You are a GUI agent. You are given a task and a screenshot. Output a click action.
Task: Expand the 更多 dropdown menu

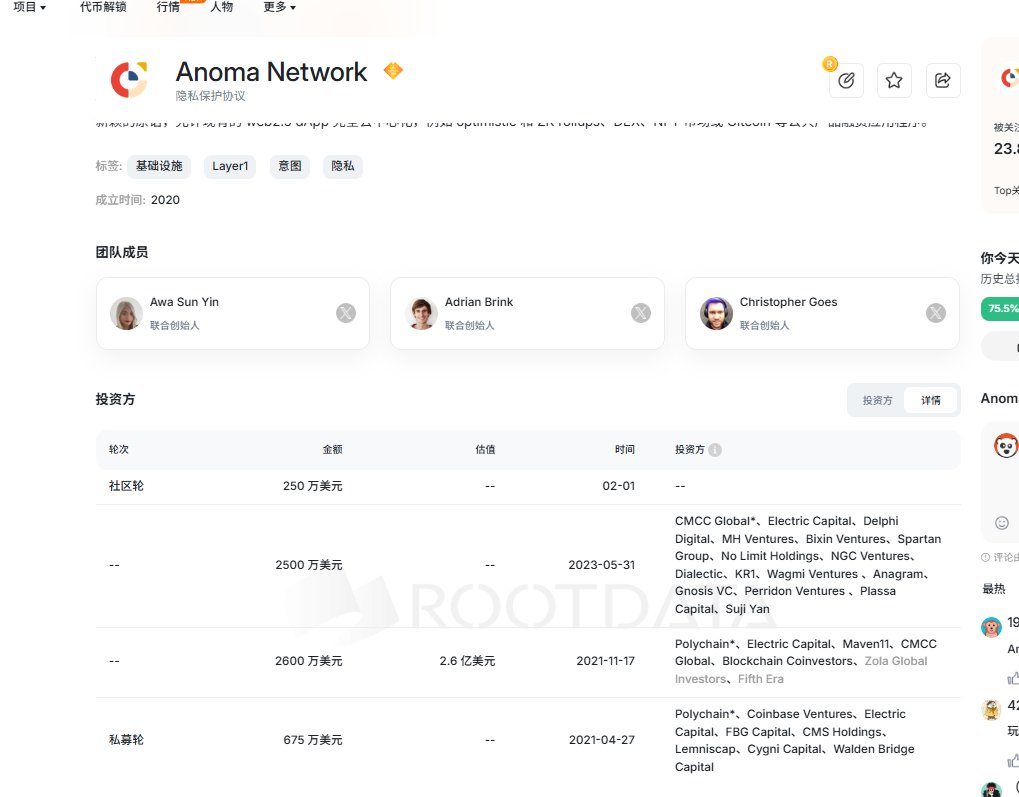[279, 7]
